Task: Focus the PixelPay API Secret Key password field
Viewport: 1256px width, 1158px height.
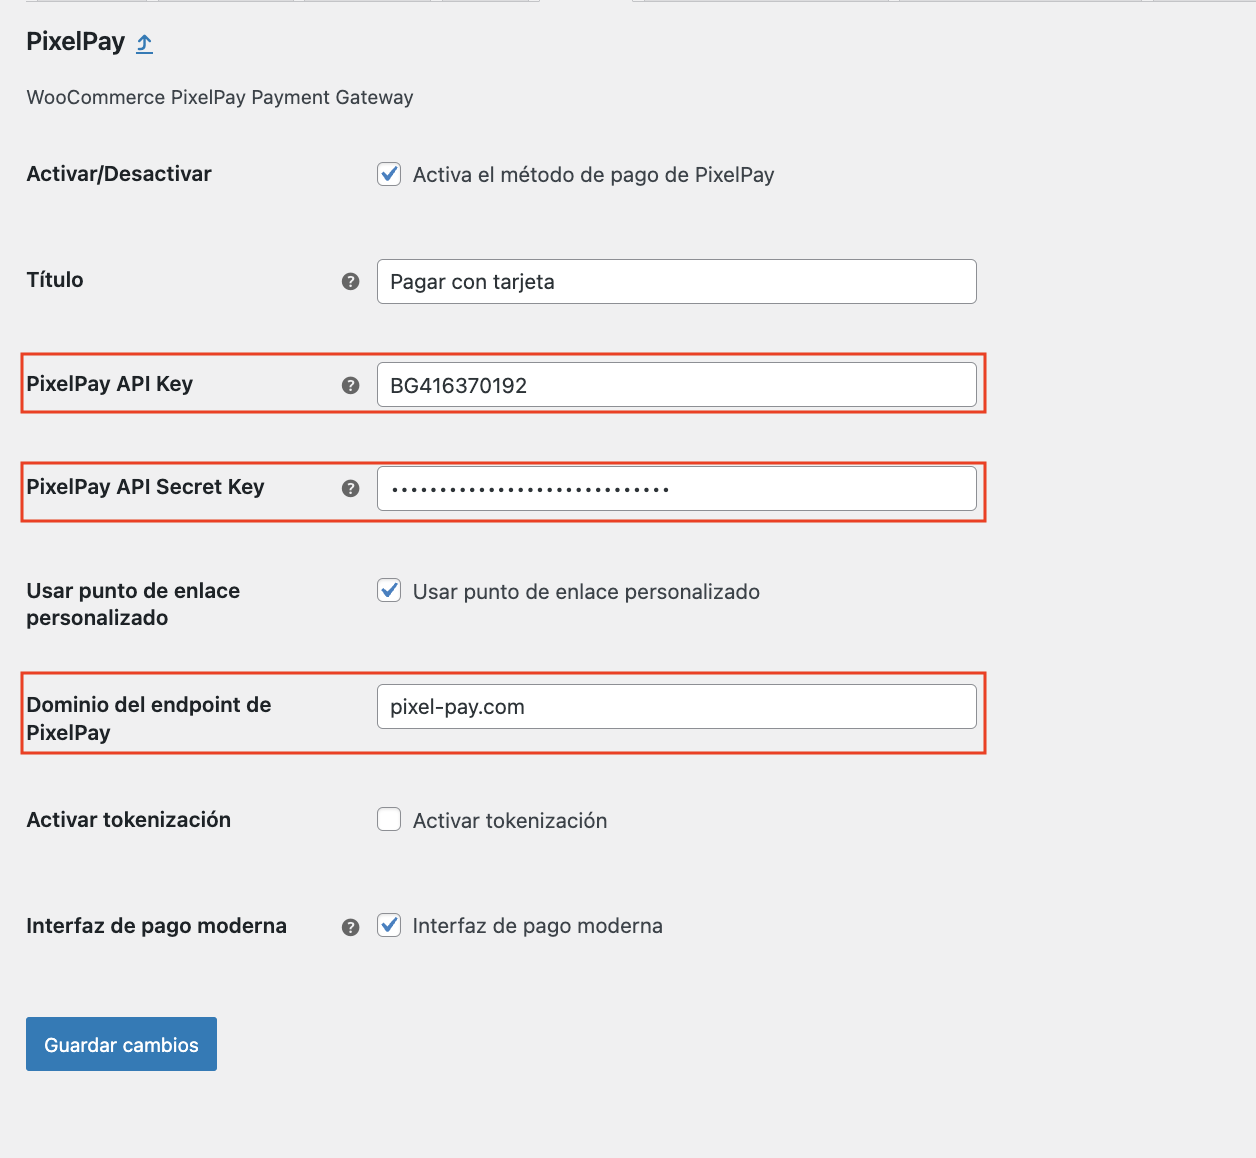Action: (676, 488)
